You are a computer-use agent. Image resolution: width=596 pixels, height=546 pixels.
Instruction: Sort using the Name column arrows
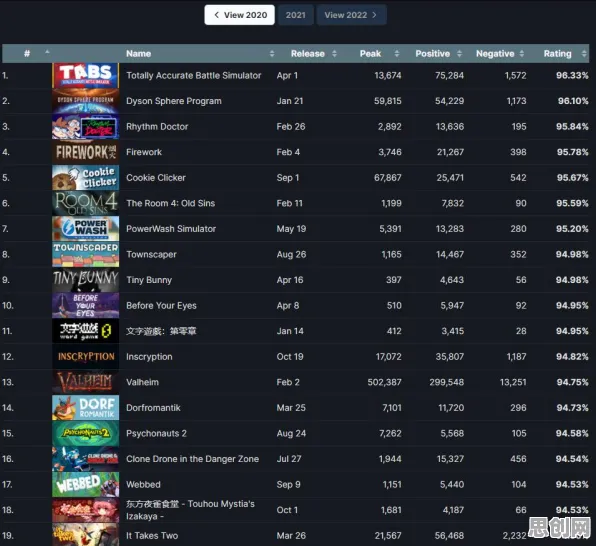(272, 54)
